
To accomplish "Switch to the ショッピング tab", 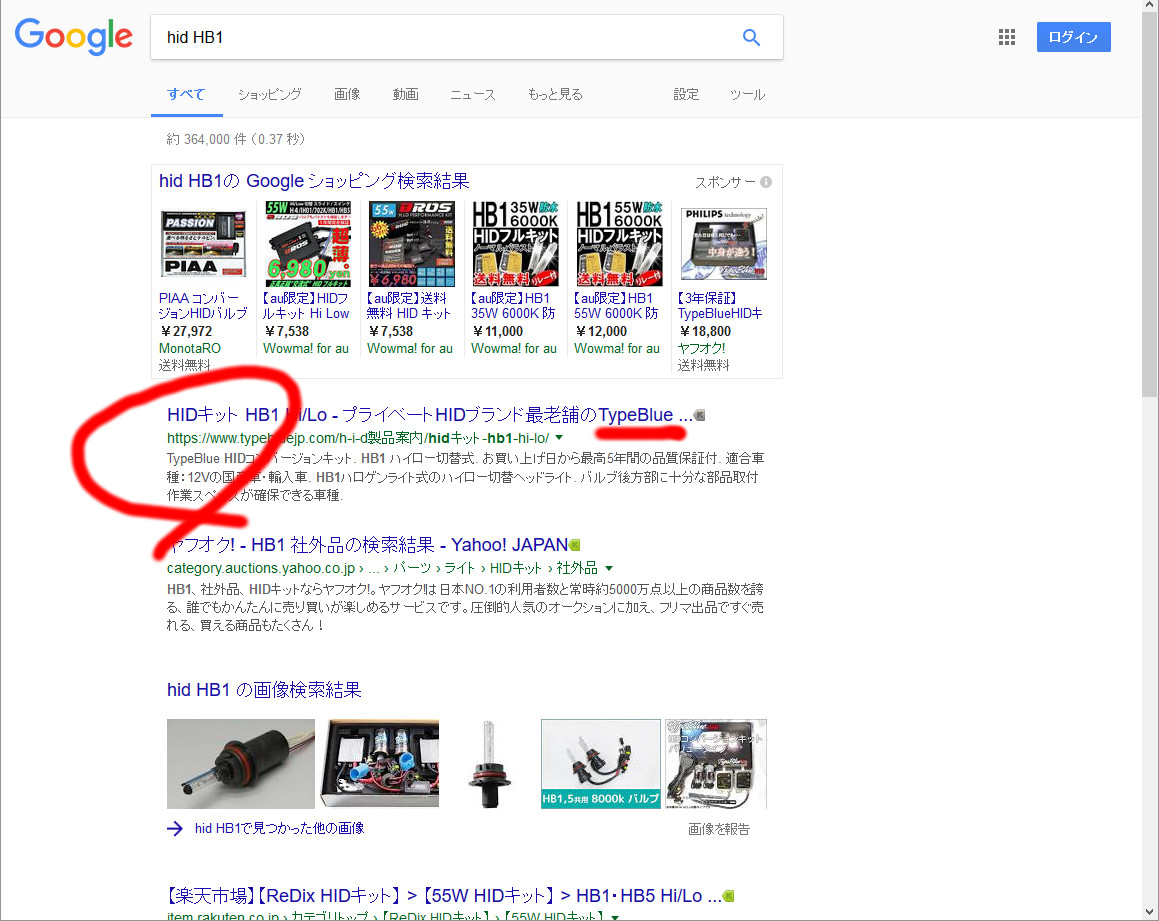I will [269, 95].
